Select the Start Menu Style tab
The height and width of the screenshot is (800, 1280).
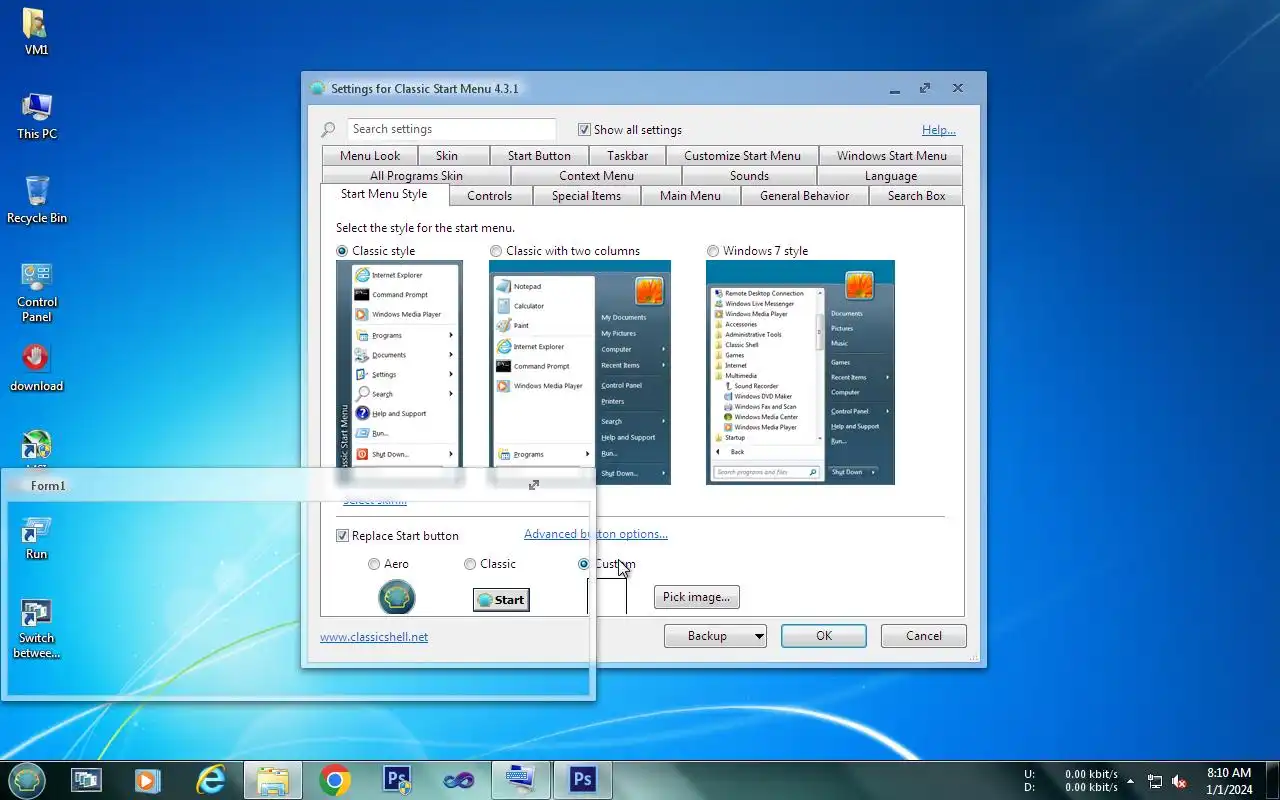(384, 194)
